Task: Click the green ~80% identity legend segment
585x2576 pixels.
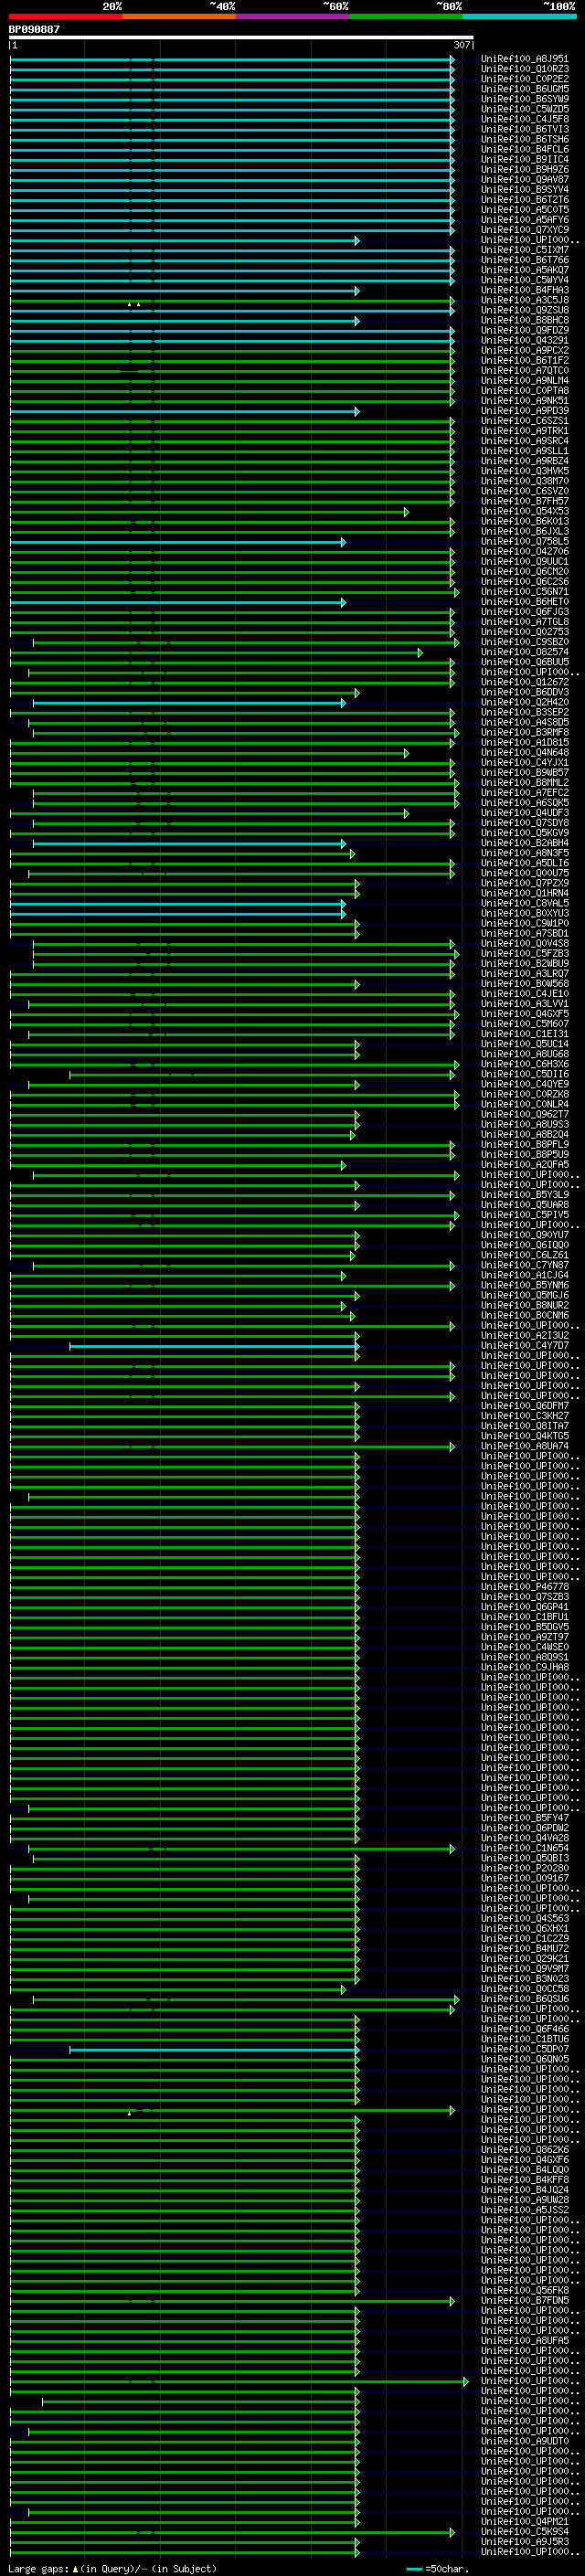Action: click(x=406, y=16)
